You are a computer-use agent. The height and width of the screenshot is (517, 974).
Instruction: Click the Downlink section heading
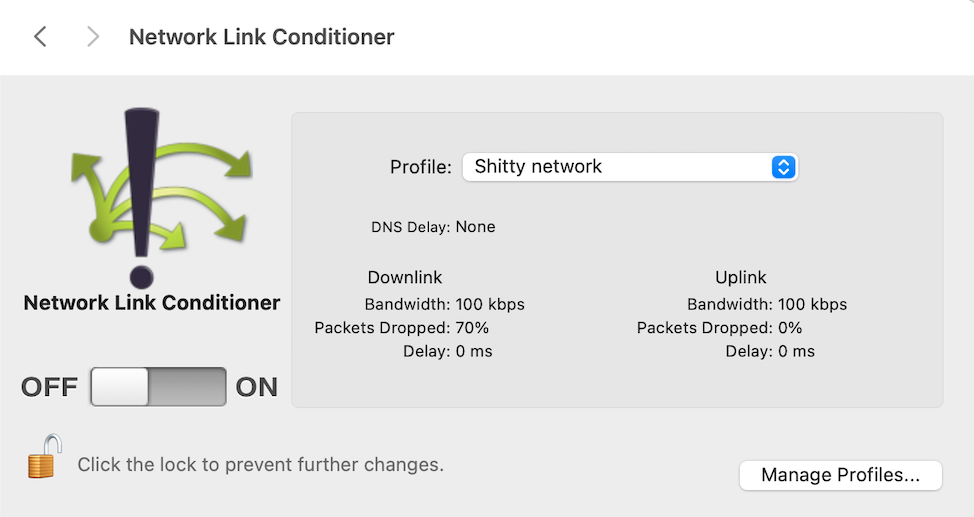404,277
